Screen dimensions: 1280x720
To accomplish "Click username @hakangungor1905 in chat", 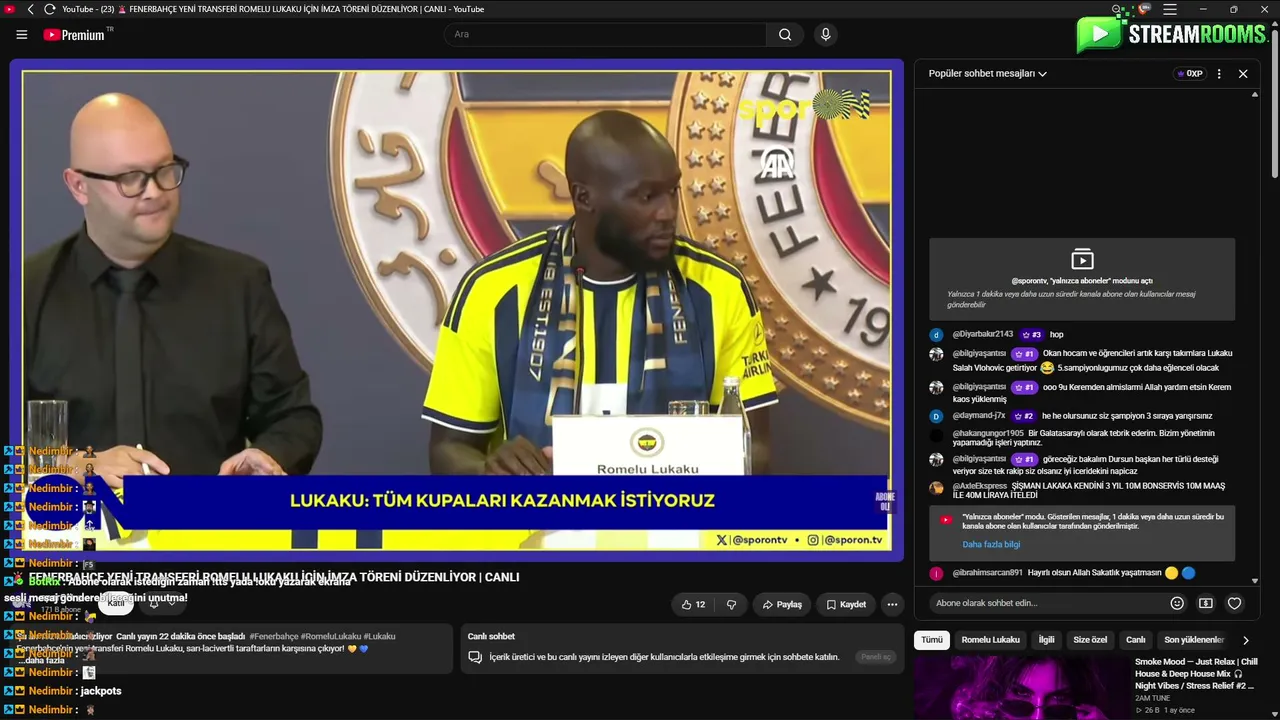I will tap(988, 433).
